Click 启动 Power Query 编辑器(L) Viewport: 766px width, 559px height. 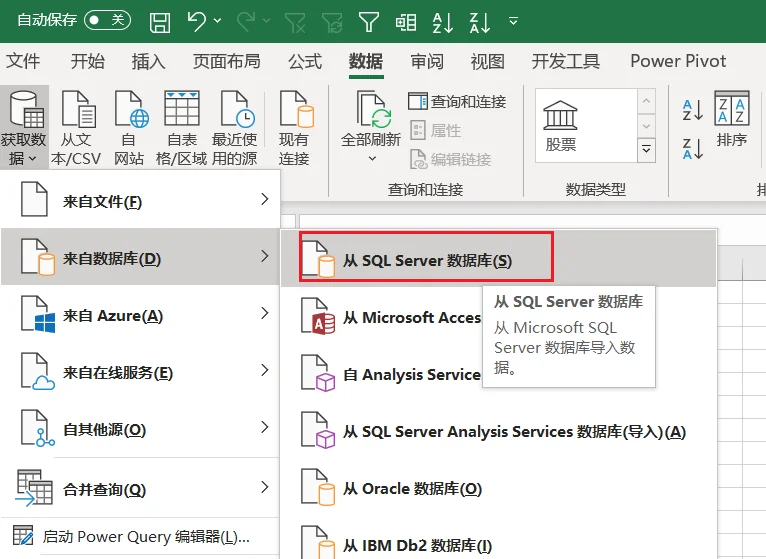point(140,536)
